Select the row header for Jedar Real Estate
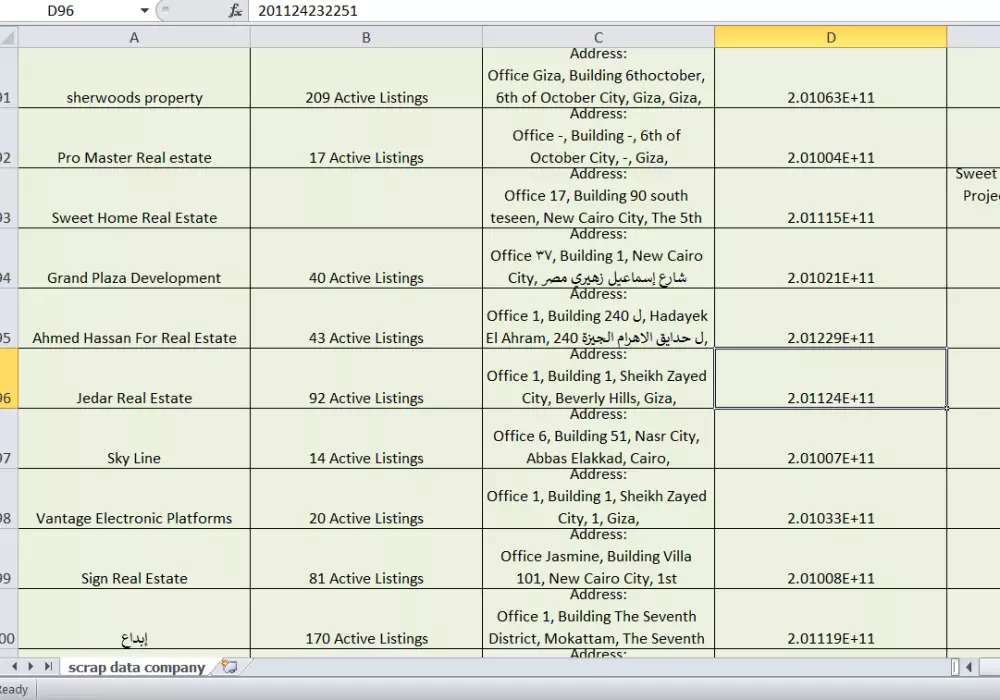Image resolution: width=1000 pixels, height=700 pixels. point(8,378)
